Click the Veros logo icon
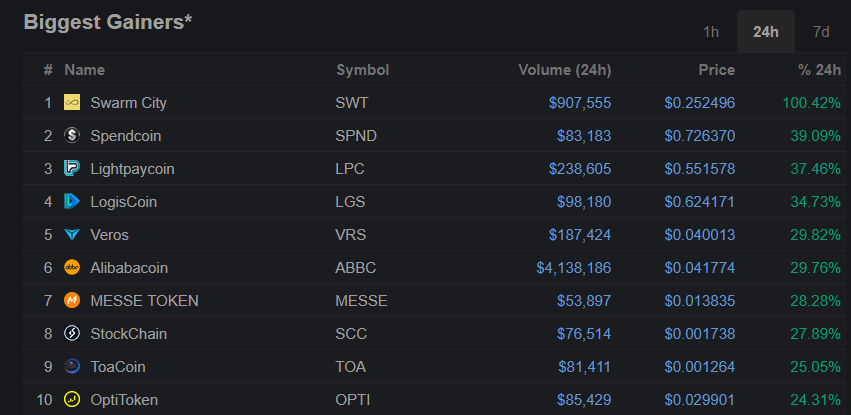Screen dimensions: 851x415 72,234
